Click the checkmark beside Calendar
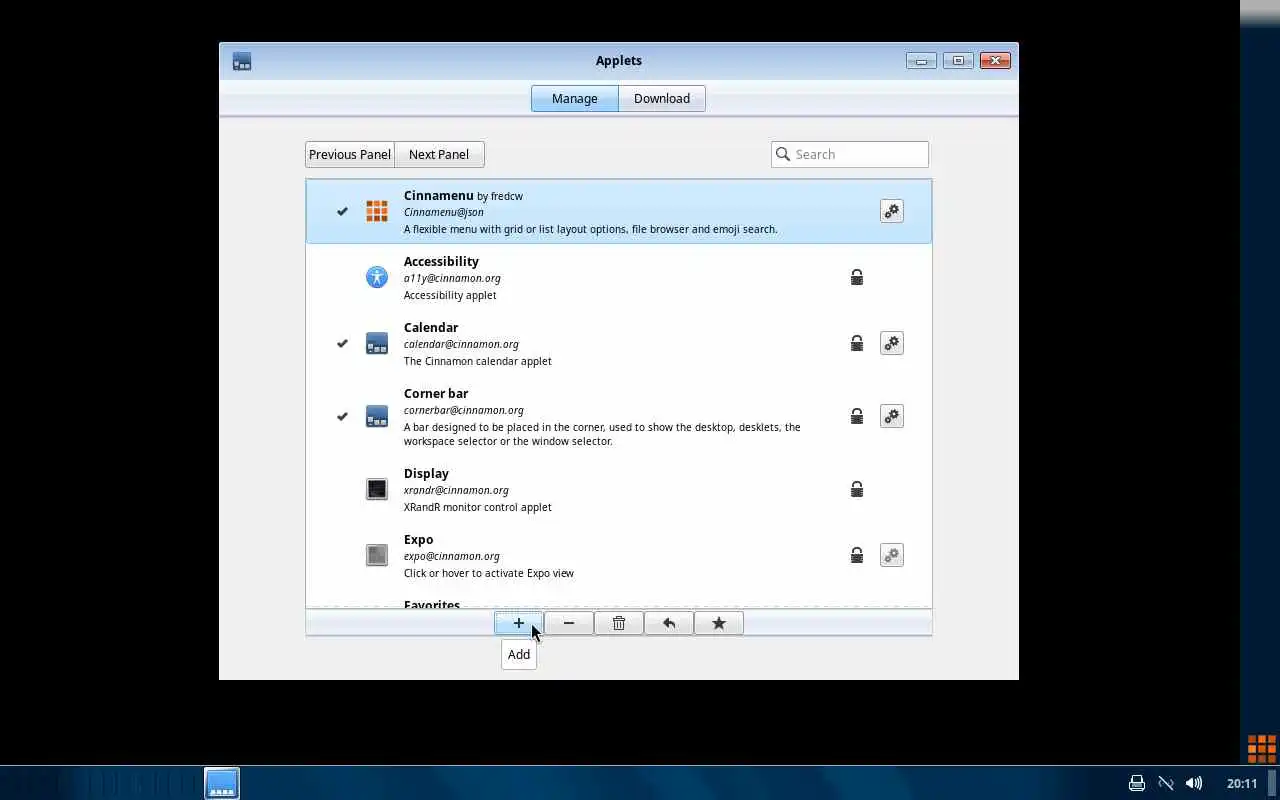This screenshot has height=800, width=1280. (x=342, y=343)
